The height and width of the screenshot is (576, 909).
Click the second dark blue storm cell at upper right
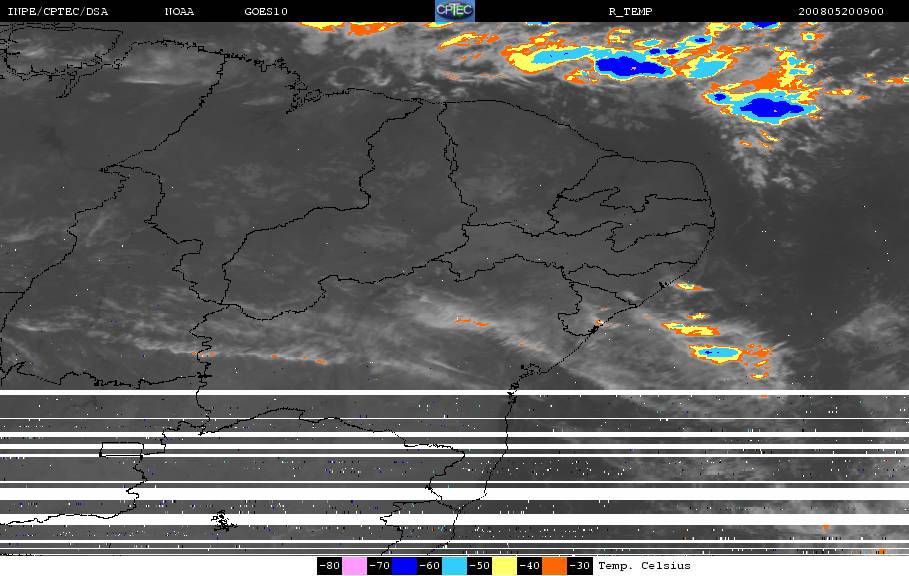(x=771, y=108)
